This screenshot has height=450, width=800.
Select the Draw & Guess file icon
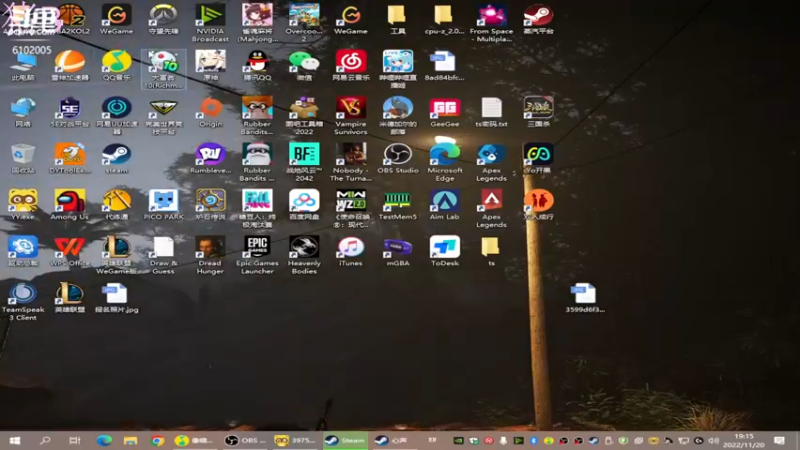pos(163,255)
